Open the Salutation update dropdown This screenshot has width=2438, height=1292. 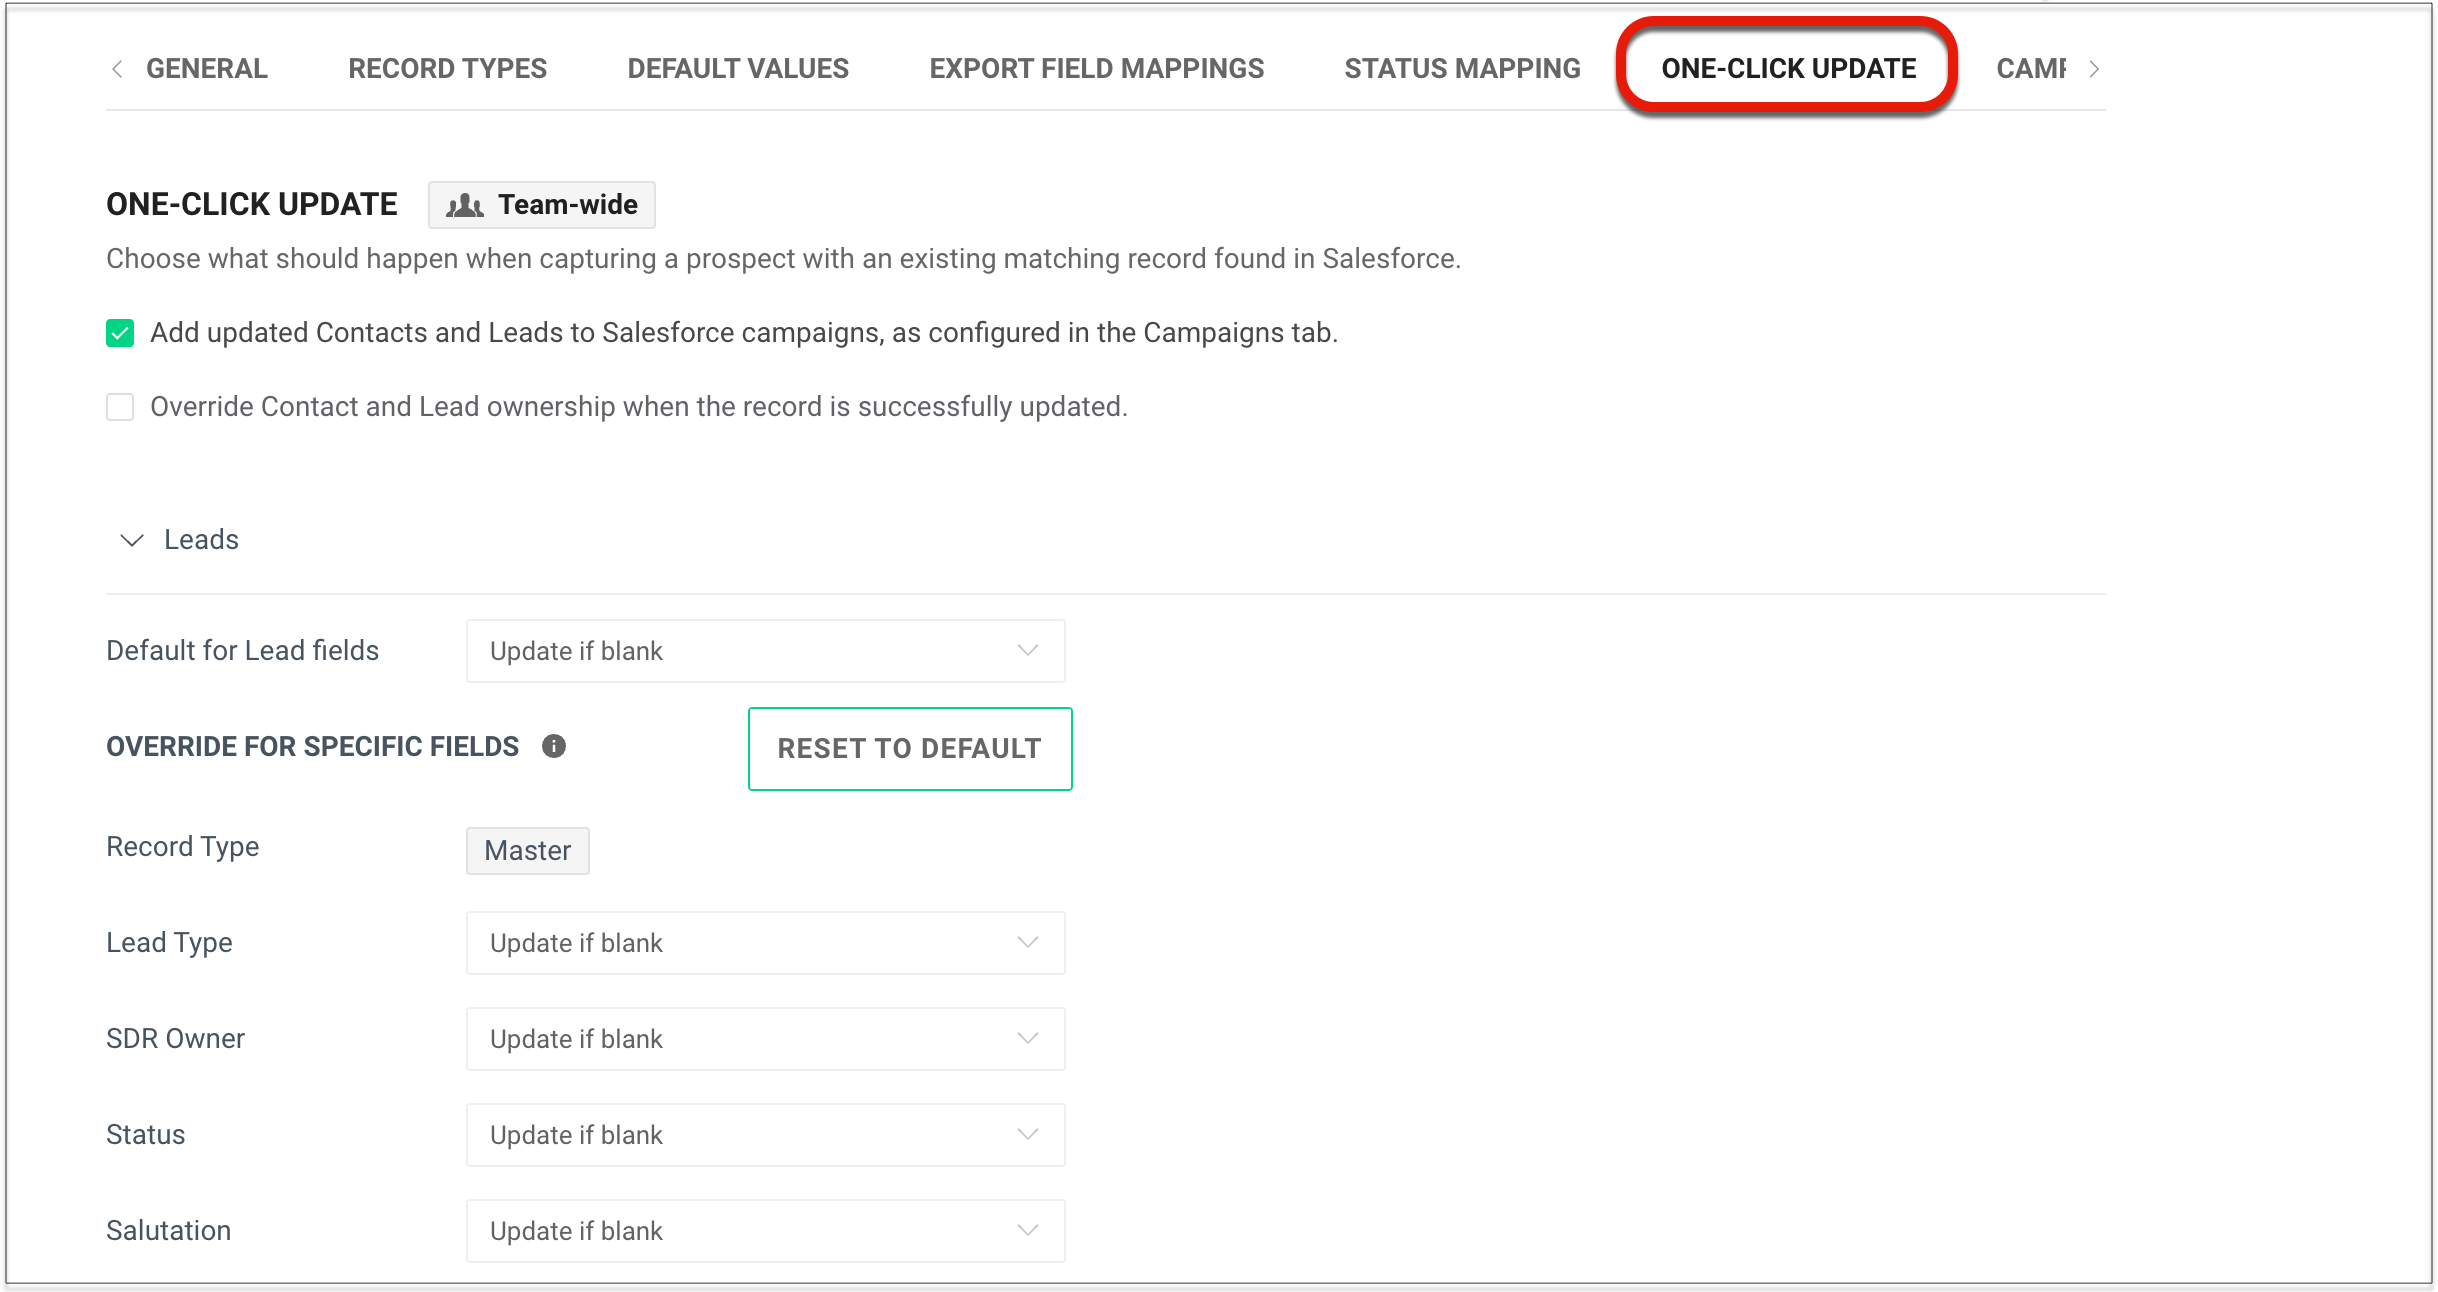tap(765, 1231)
